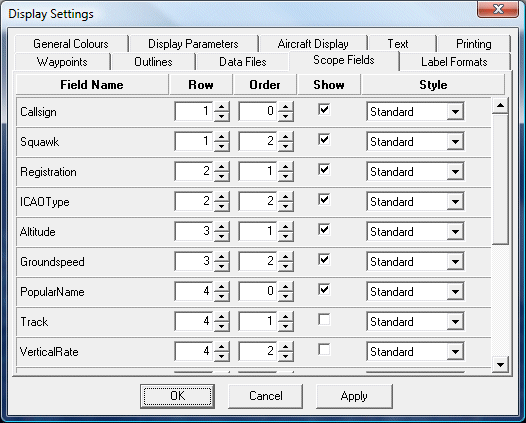
Task: Enable the Track Show checkbox
Action: point(324,319)
